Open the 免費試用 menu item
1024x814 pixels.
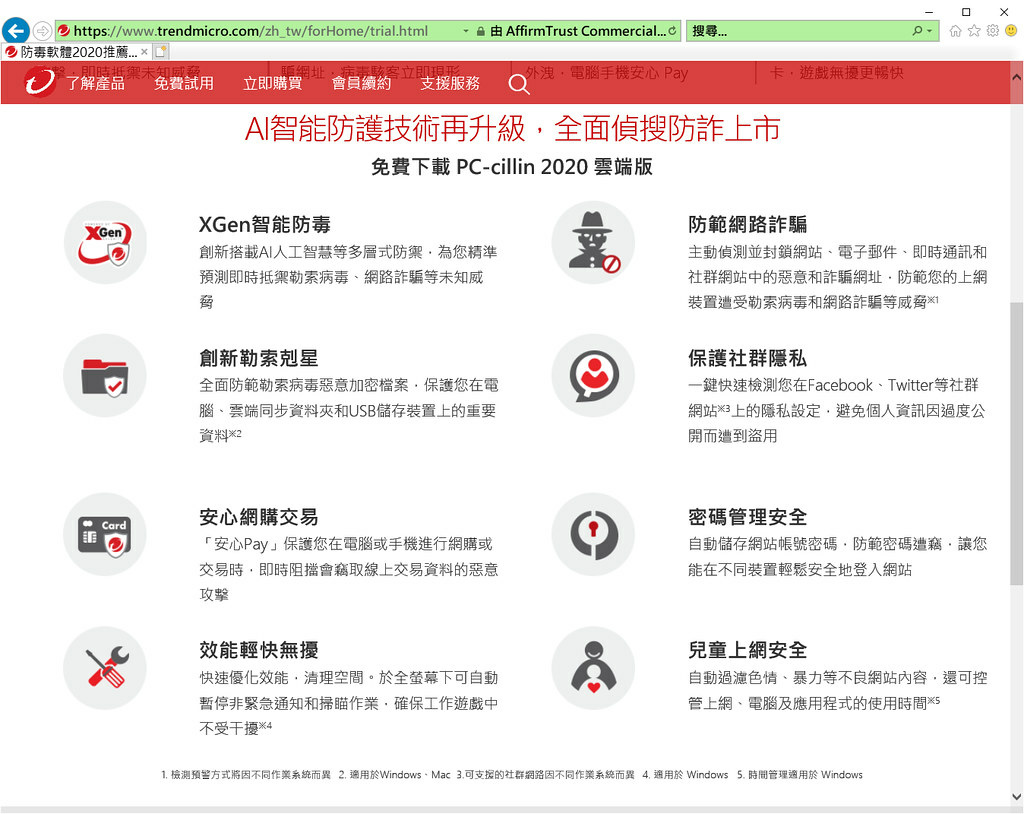184,83
